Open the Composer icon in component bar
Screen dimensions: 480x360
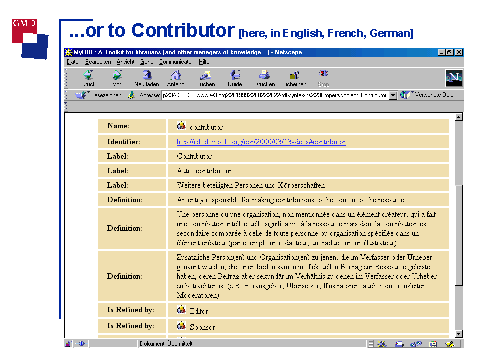(x=450, y=344)
